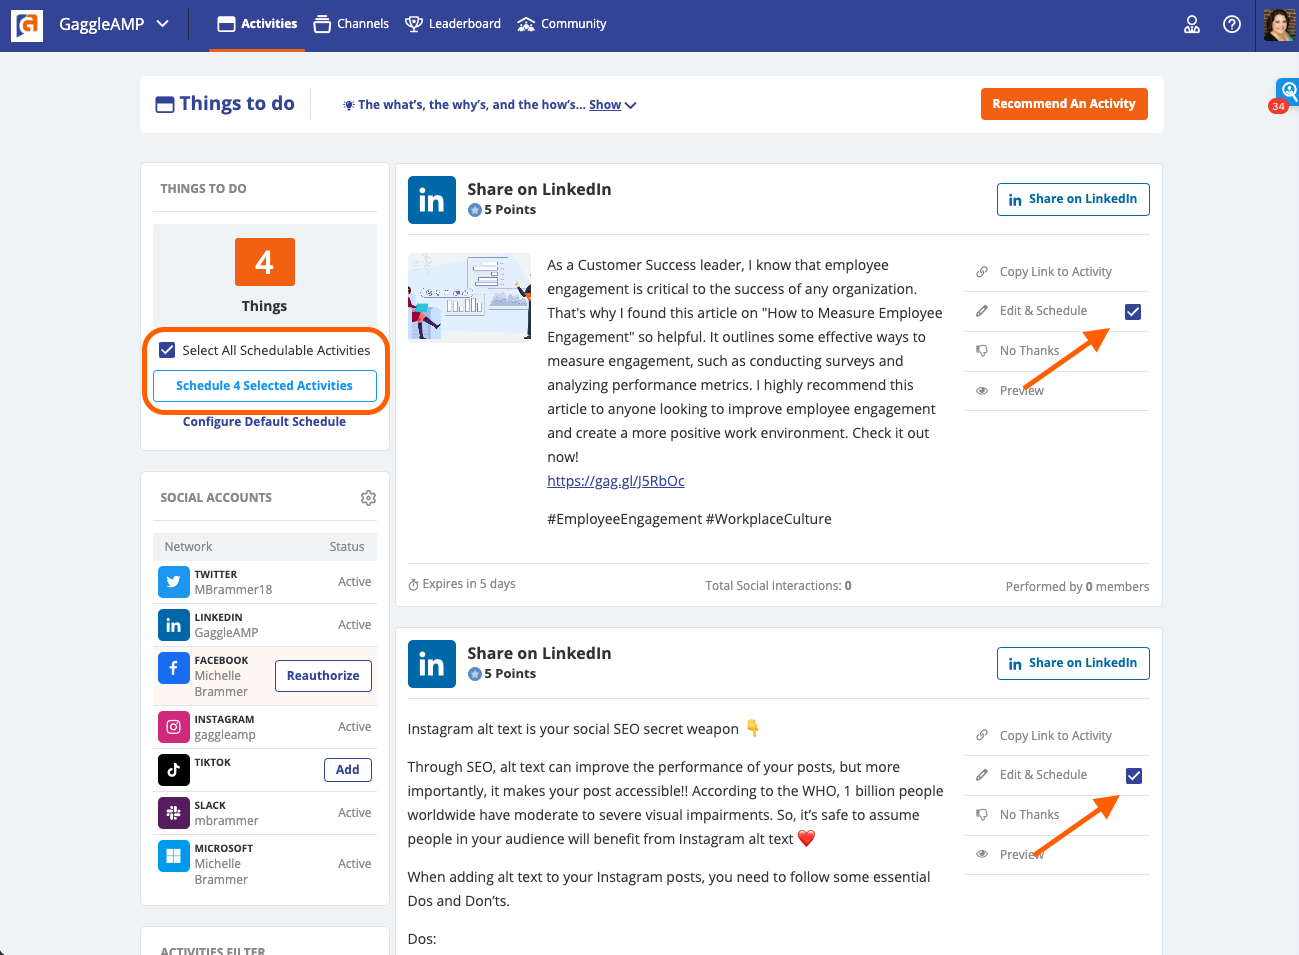Viewport: 1299px width, 955px height.
Task: Copy Link to Activity for employee engagement post
Action: (x=1055, y=272)
